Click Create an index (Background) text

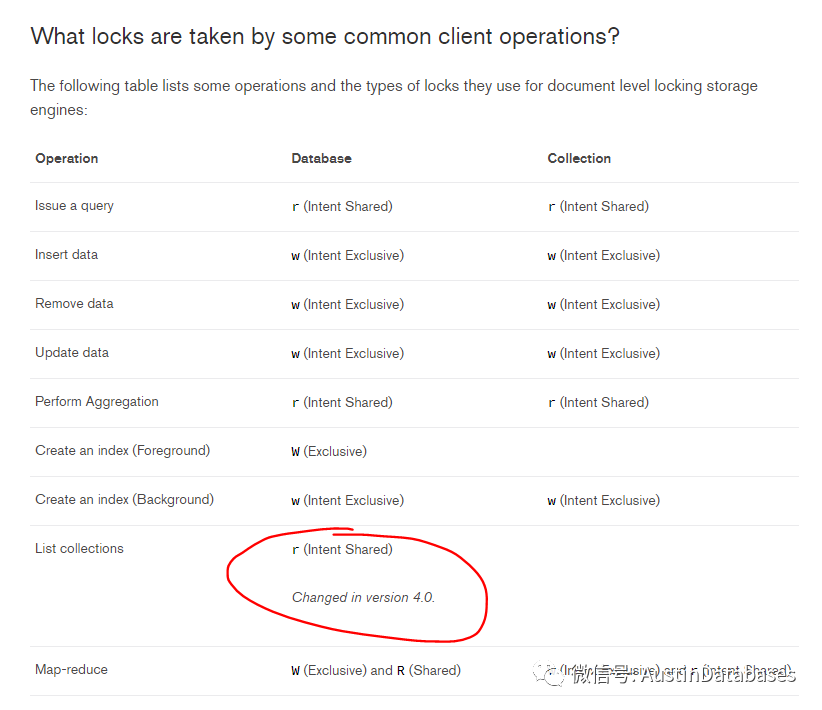coord(124,499)
